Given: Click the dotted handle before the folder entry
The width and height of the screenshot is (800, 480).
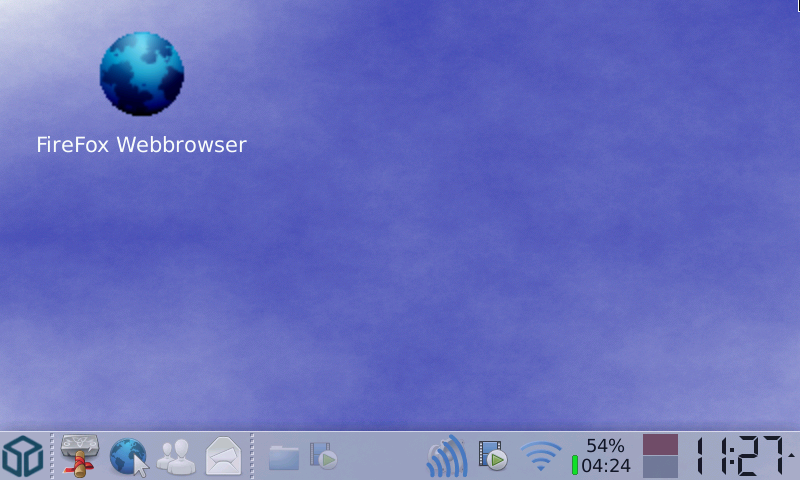Looking at the screenshot, I should pyautogui.click(x=252, y=457).
